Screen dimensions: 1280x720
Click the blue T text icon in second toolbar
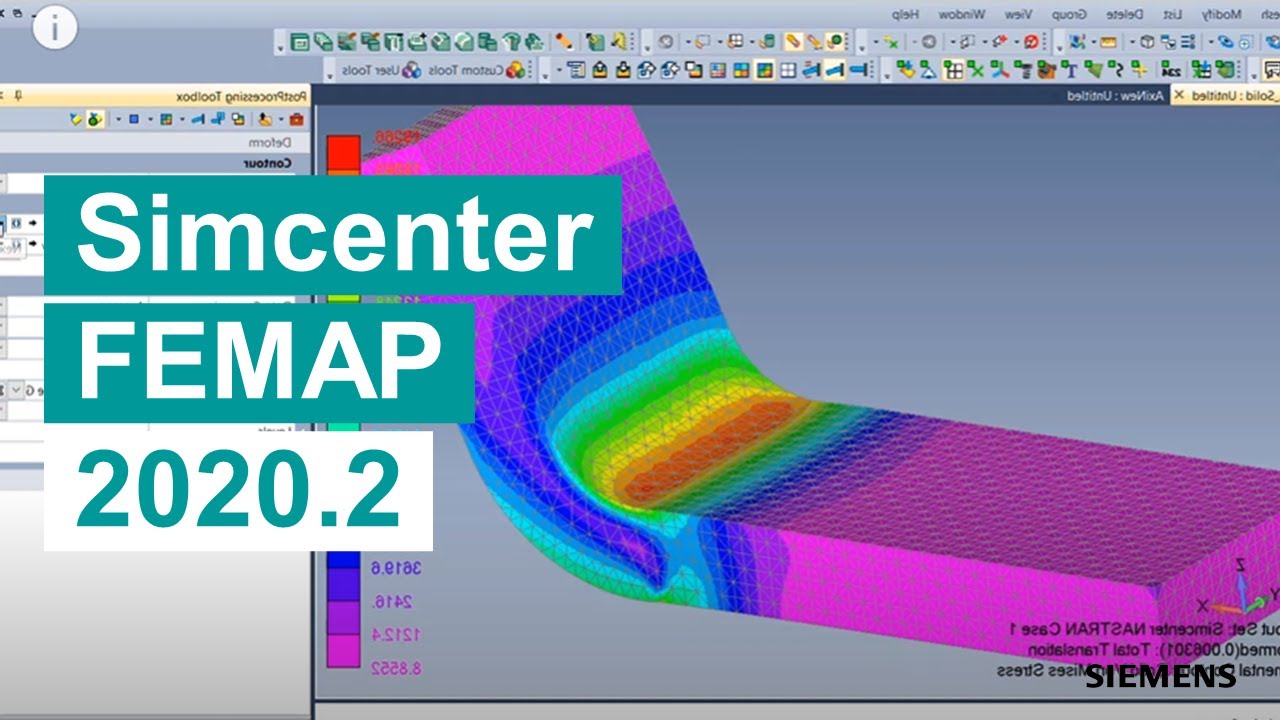(x=1072, y=71)
